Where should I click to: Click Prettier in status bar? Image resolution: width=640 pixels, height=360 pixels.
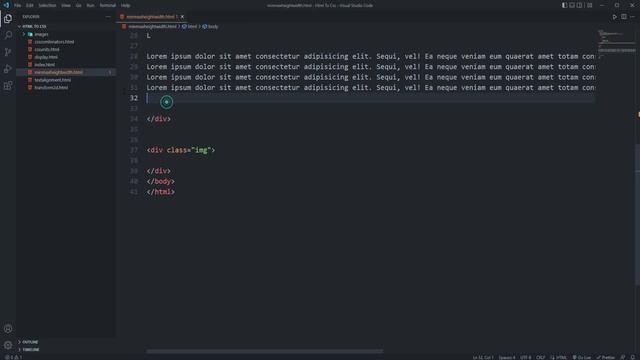click(x=606, y=357)
